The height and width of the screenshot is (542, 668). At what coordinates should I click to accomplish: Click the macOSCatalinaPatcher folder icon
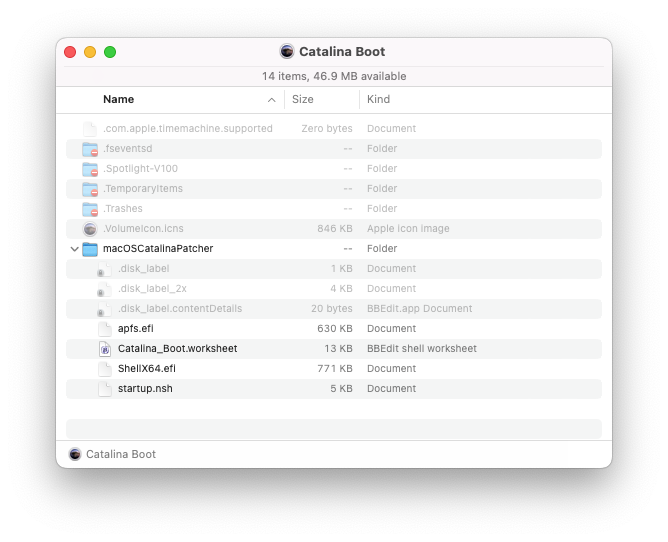(90, 249)
